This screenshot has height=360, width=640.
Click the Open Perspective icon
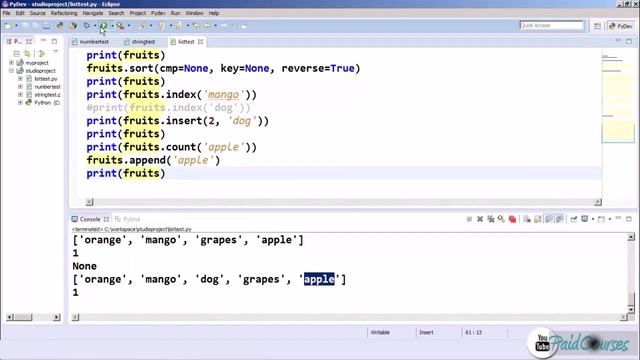point(597,26)
